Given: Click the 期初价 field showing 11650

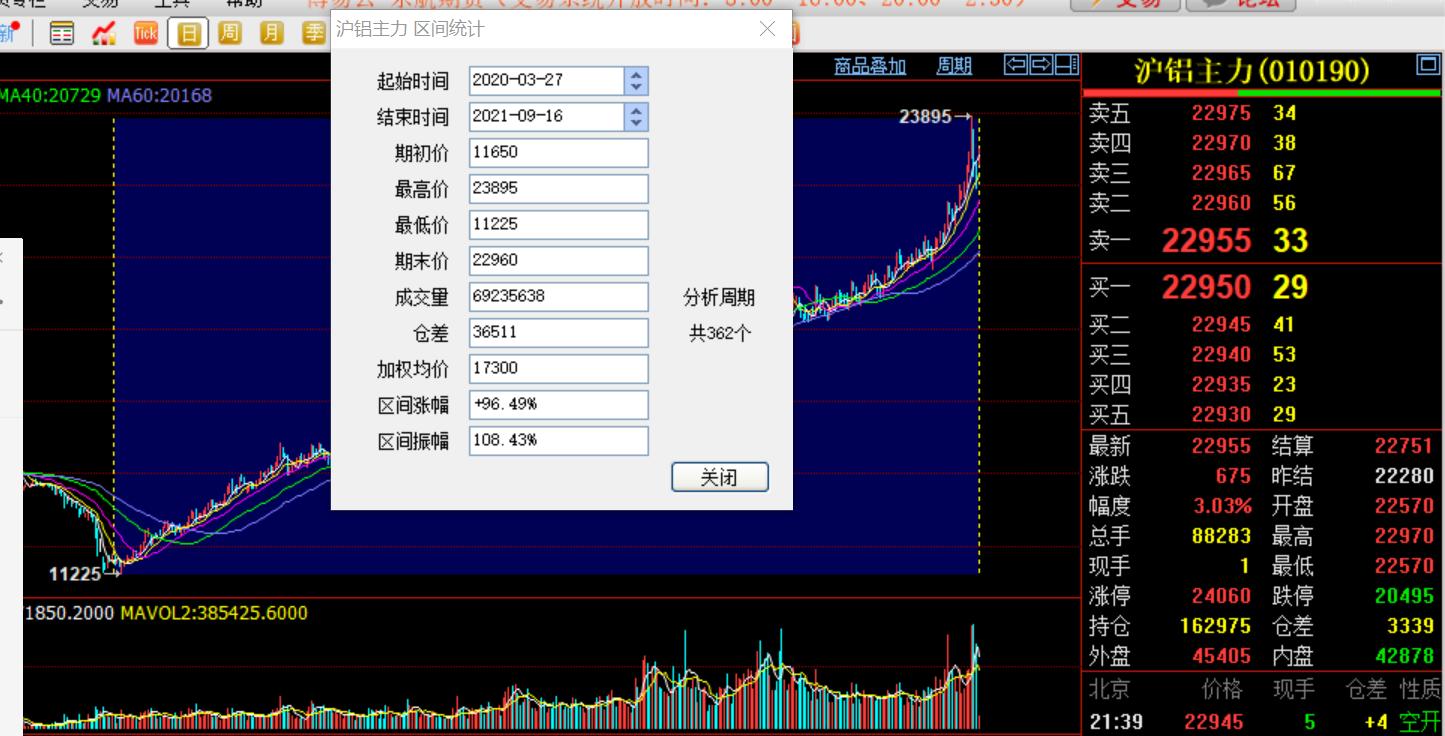Looking at the screenshot, I should pos(558,153).
